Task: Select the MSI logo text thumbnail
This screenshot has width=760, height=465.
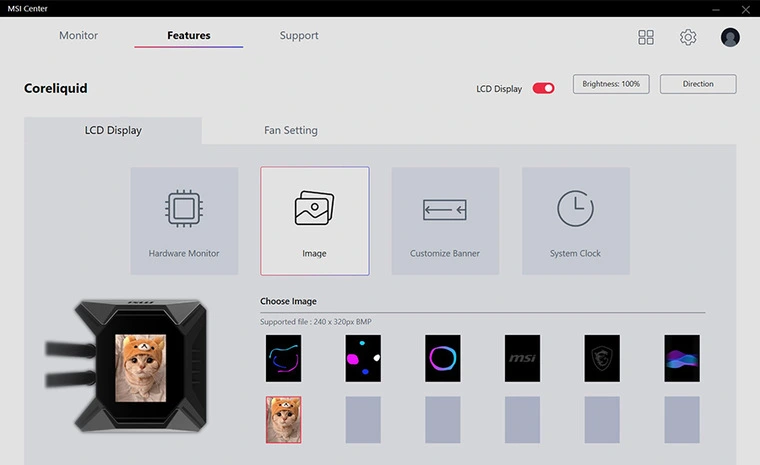Action: tap(522, 358)
